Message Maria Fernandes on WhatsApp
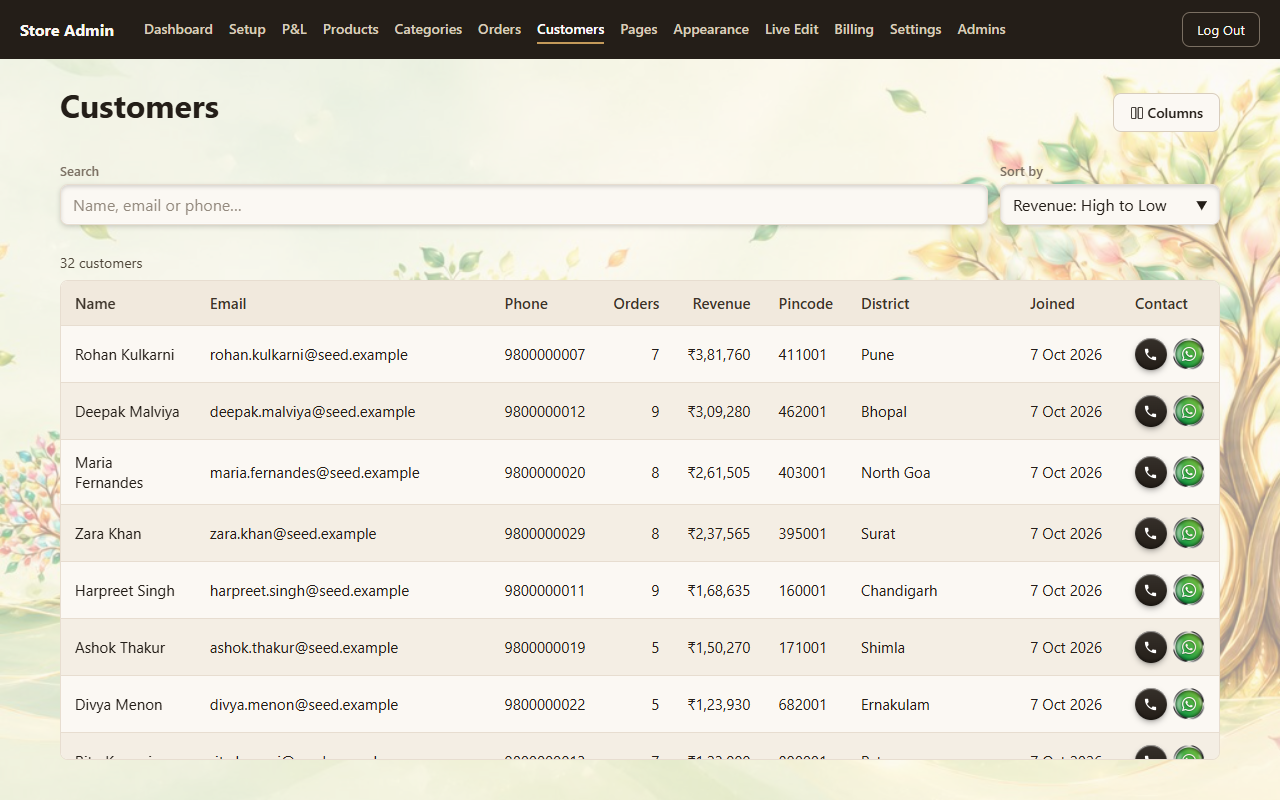 [x=1189, y=472]
